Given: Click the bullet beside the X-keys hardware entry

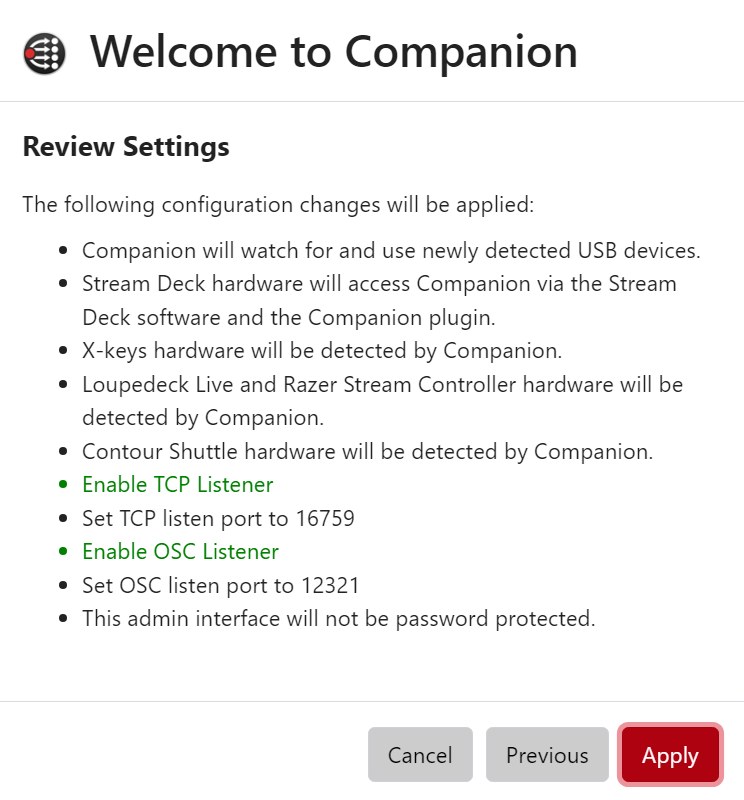Looking at the screenshot, I should coord(63,351).
